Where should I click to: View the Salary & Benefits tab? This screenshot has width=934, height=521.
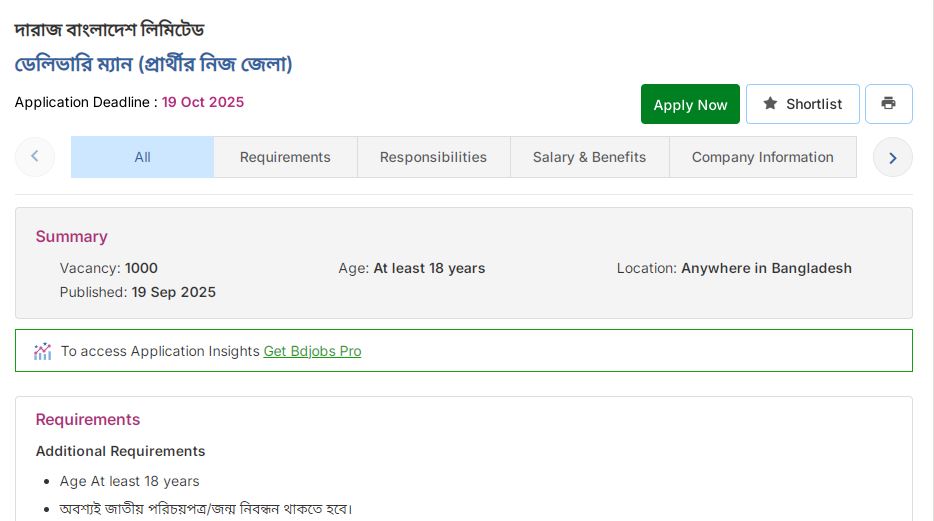[x=590, y=157]
